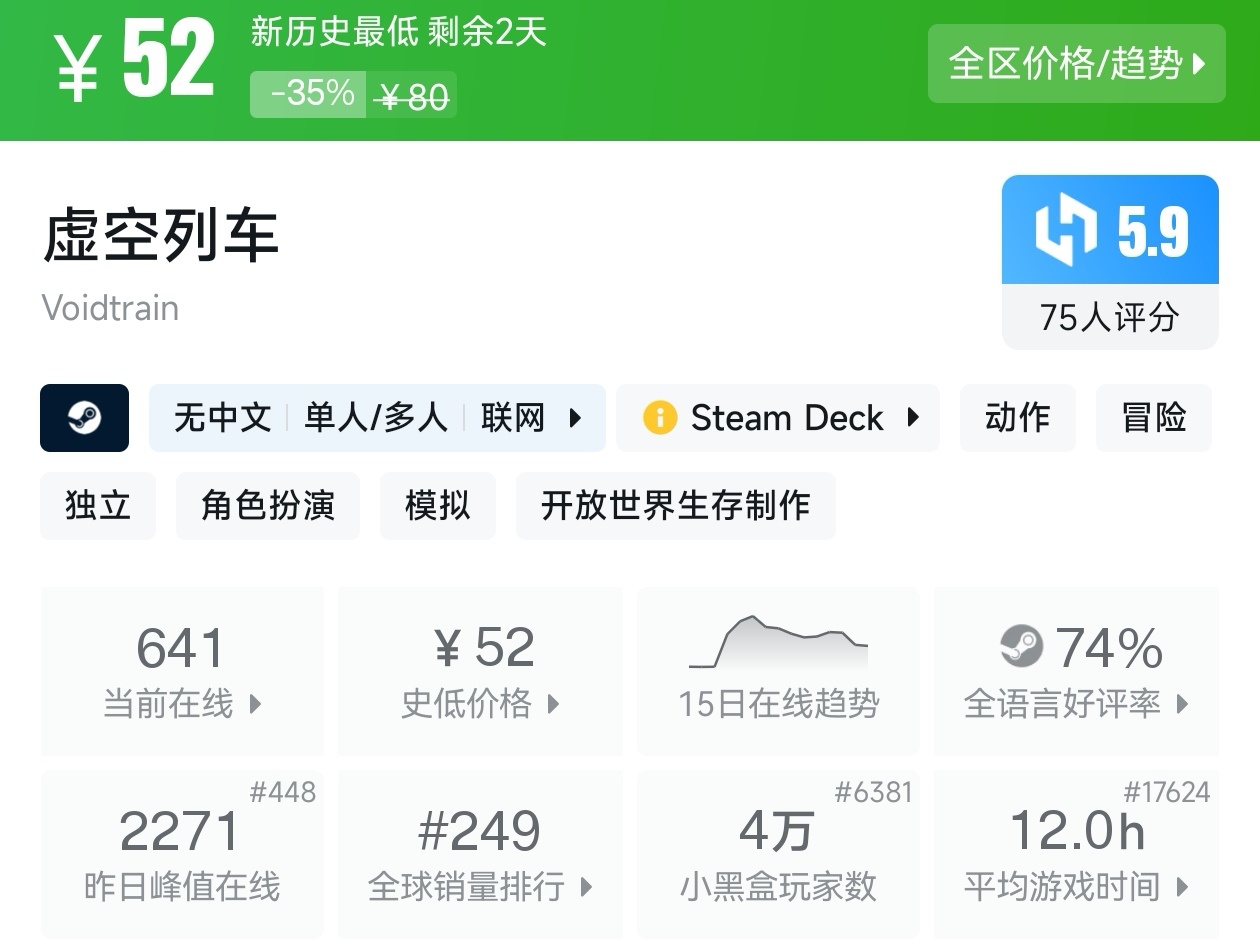Tap the Voidtrain English subtitle

point(110,308)
